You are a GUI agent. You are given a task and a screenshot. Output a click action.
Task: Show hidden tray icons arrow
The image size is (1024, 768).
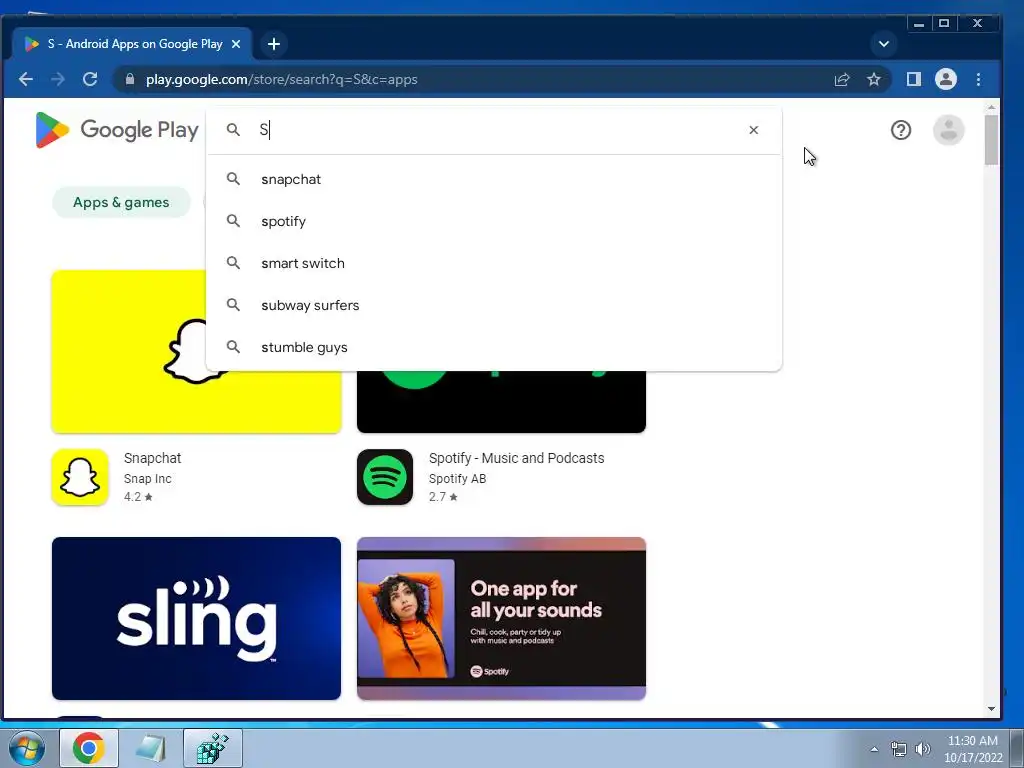874,749
